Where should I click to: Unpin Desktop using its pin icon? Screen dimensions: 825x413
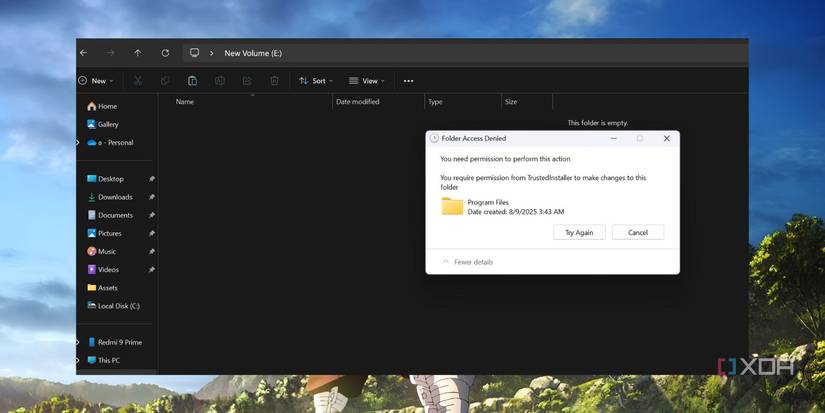pos(152,179)
